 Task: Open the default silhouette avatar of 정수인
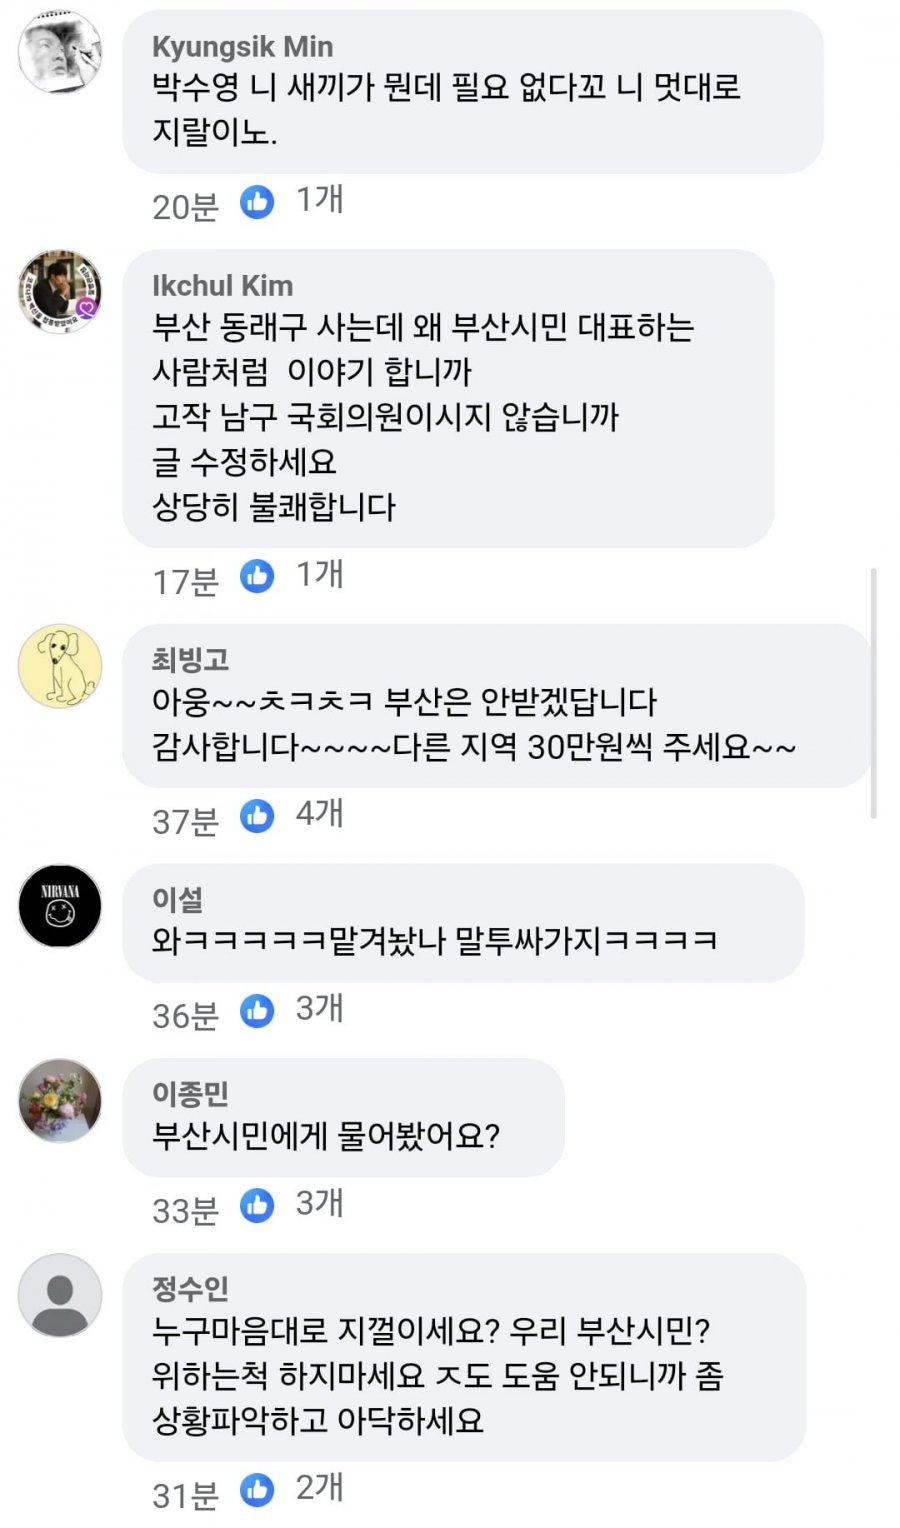pos(60,1295)
